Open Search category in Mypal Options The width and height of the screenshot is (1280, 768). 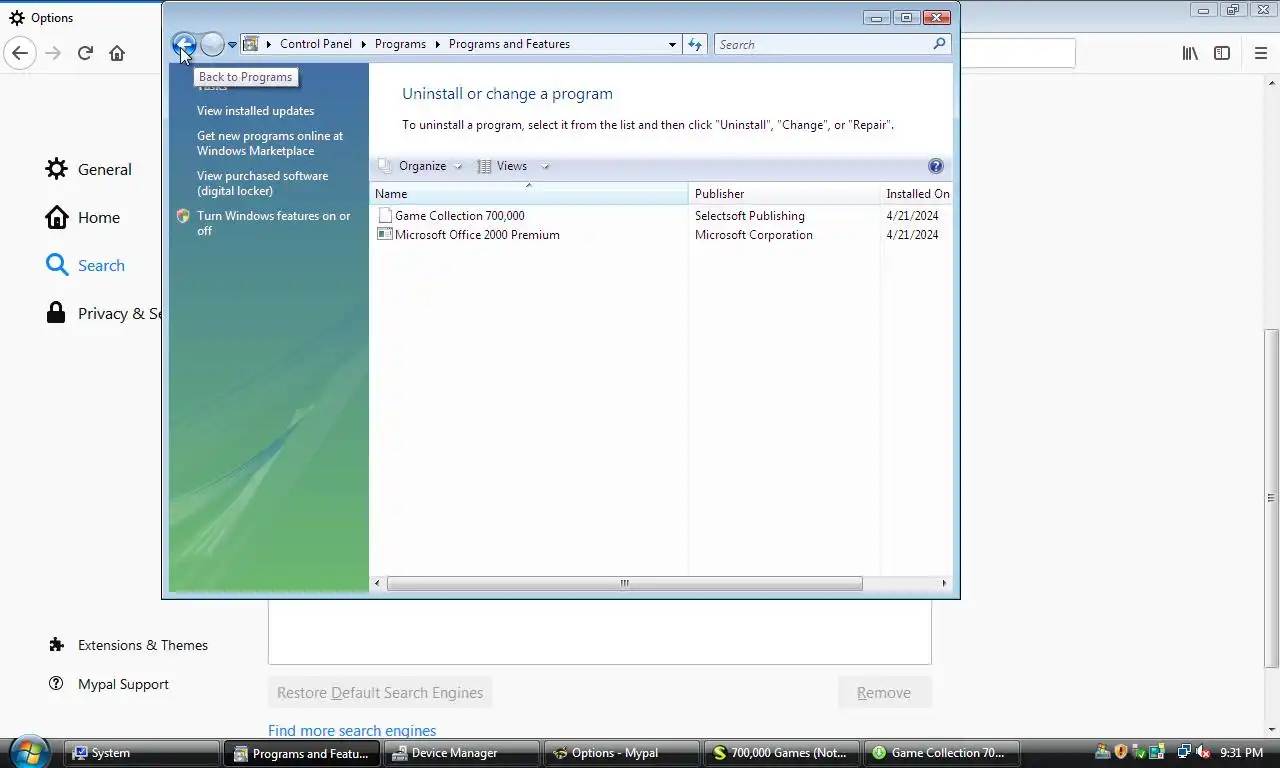click(x=85, y=265)
